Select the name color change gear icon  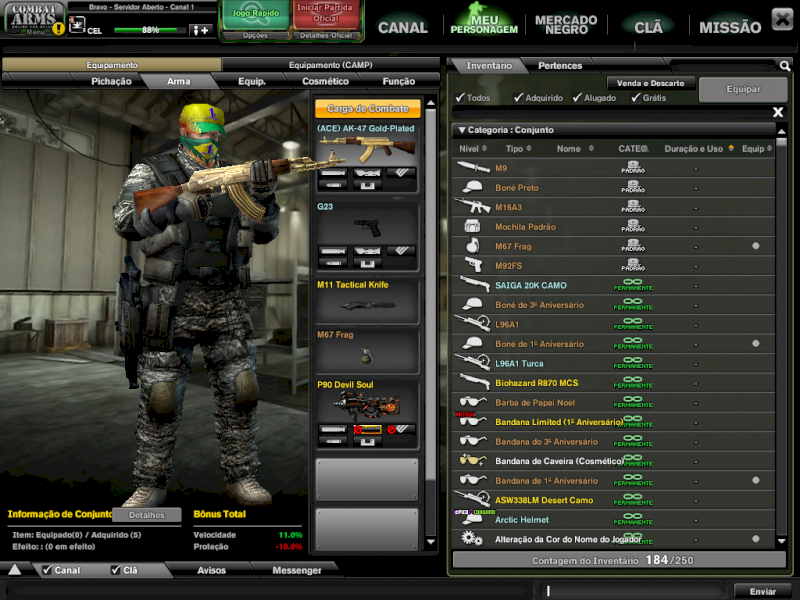pyautogui.click(x=471, y=538)
